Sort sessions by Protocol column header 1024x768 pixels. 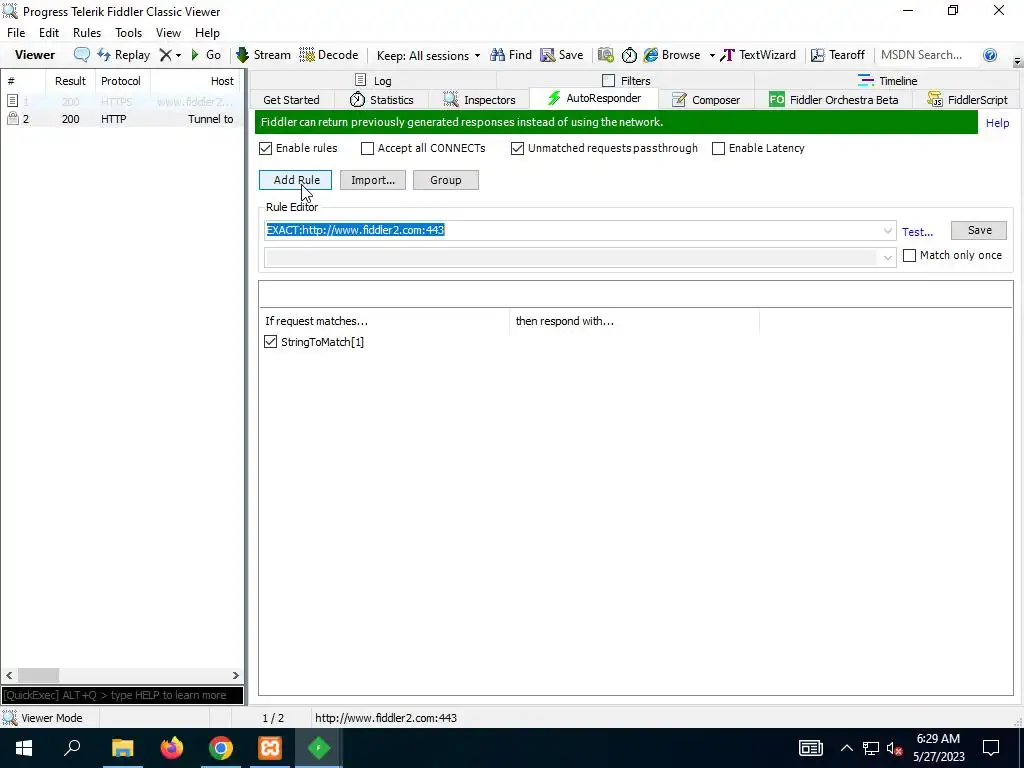coord(121,81)
